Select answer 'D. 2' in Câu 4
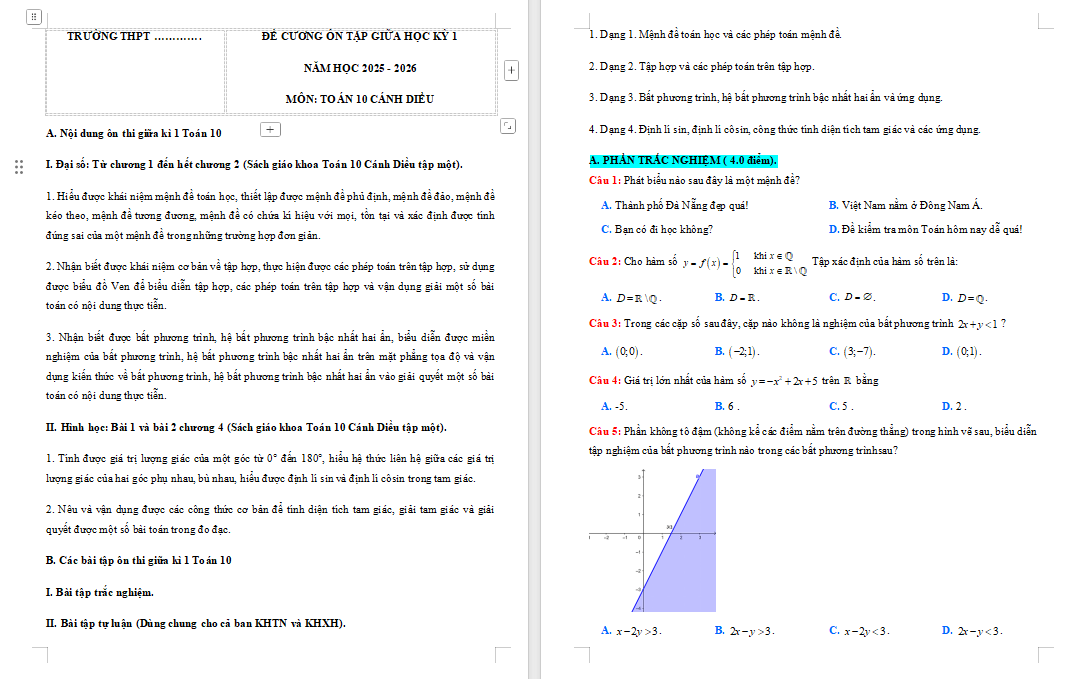Image resolution: width=1066 pixels, height=679 pixels. pos(955,406)
